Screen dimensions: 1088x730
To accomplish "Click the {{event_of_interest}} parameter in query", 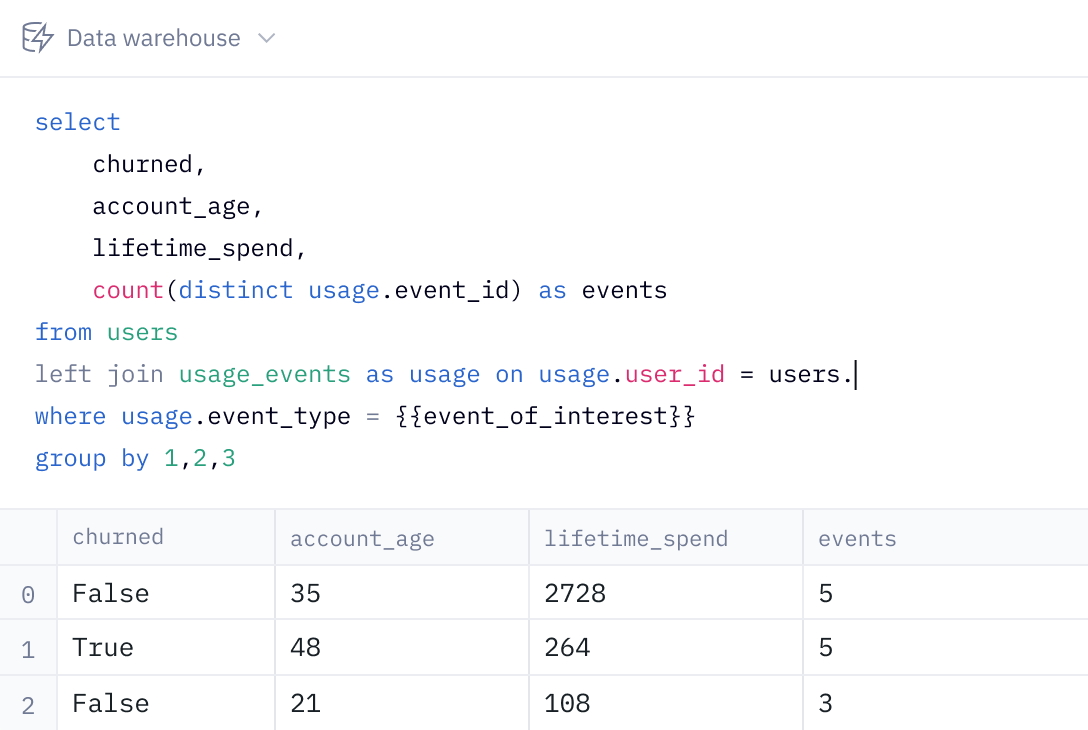I will click(545, 417).
